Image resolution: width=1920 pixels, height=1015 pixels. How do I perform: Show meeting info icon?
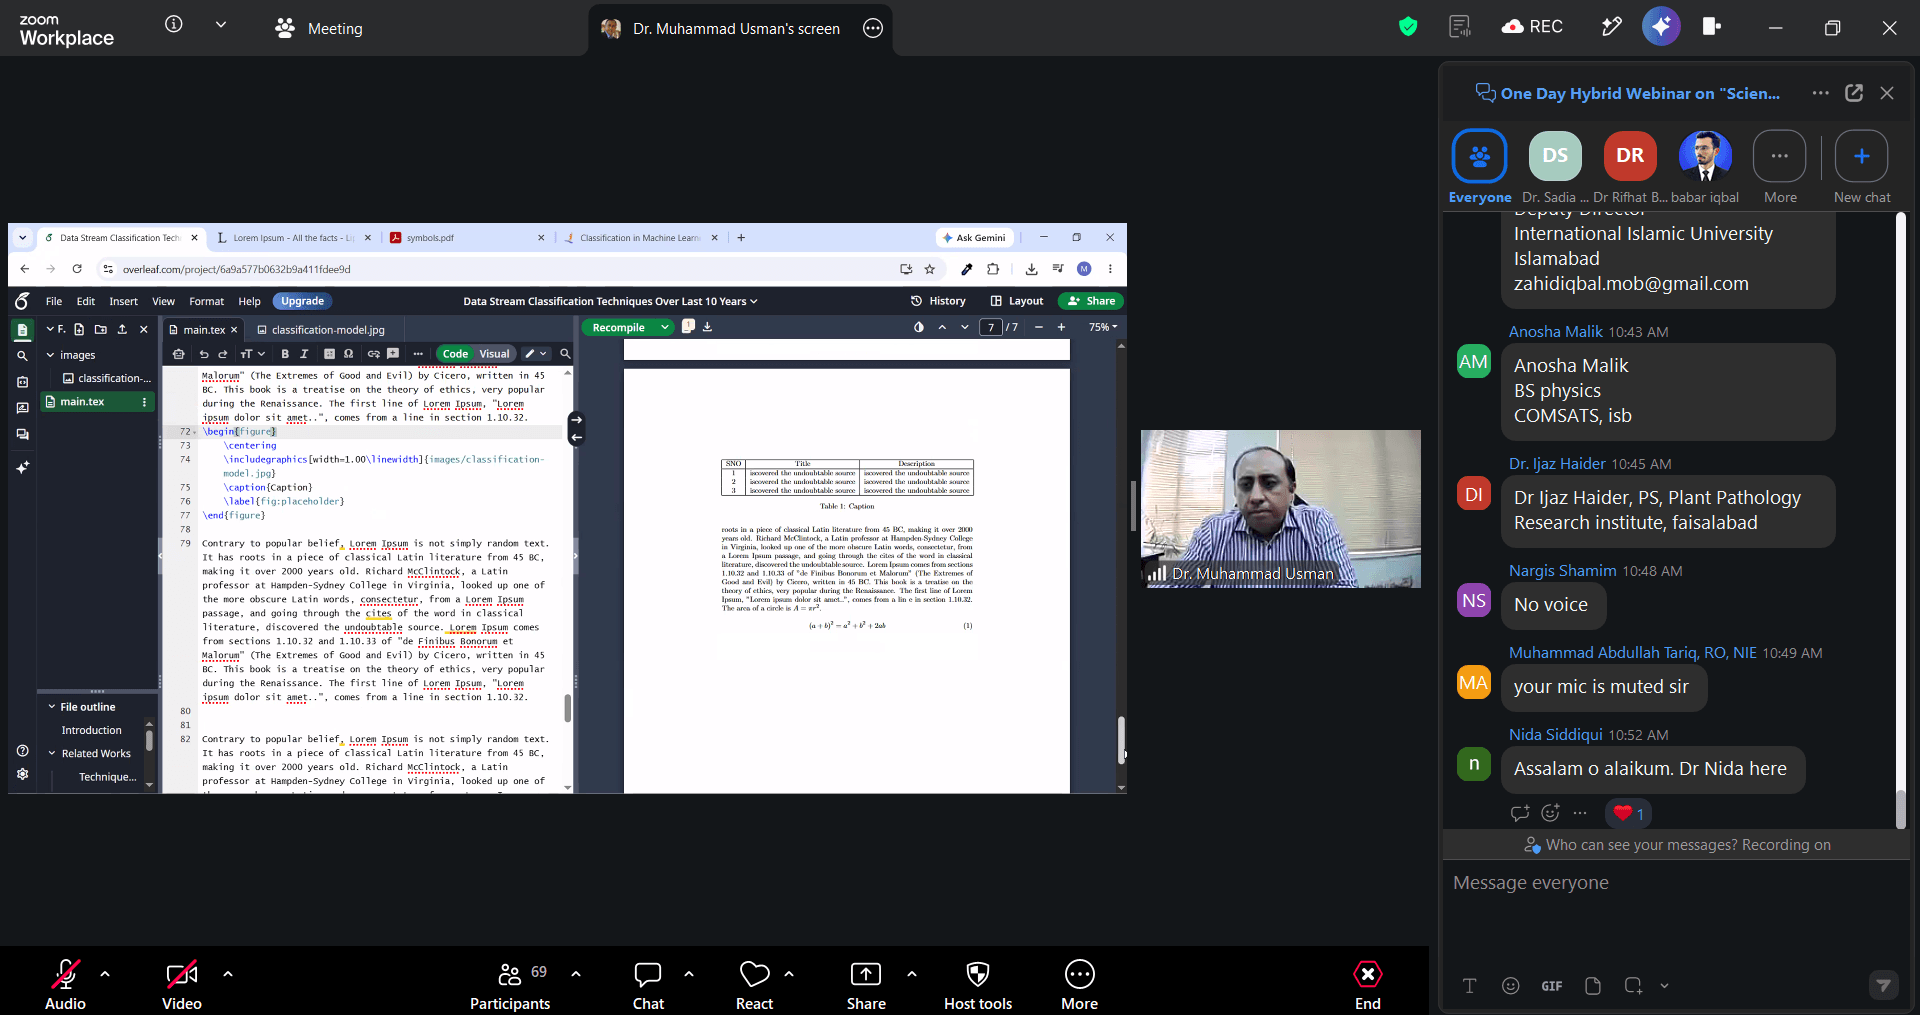coord(174,24)
